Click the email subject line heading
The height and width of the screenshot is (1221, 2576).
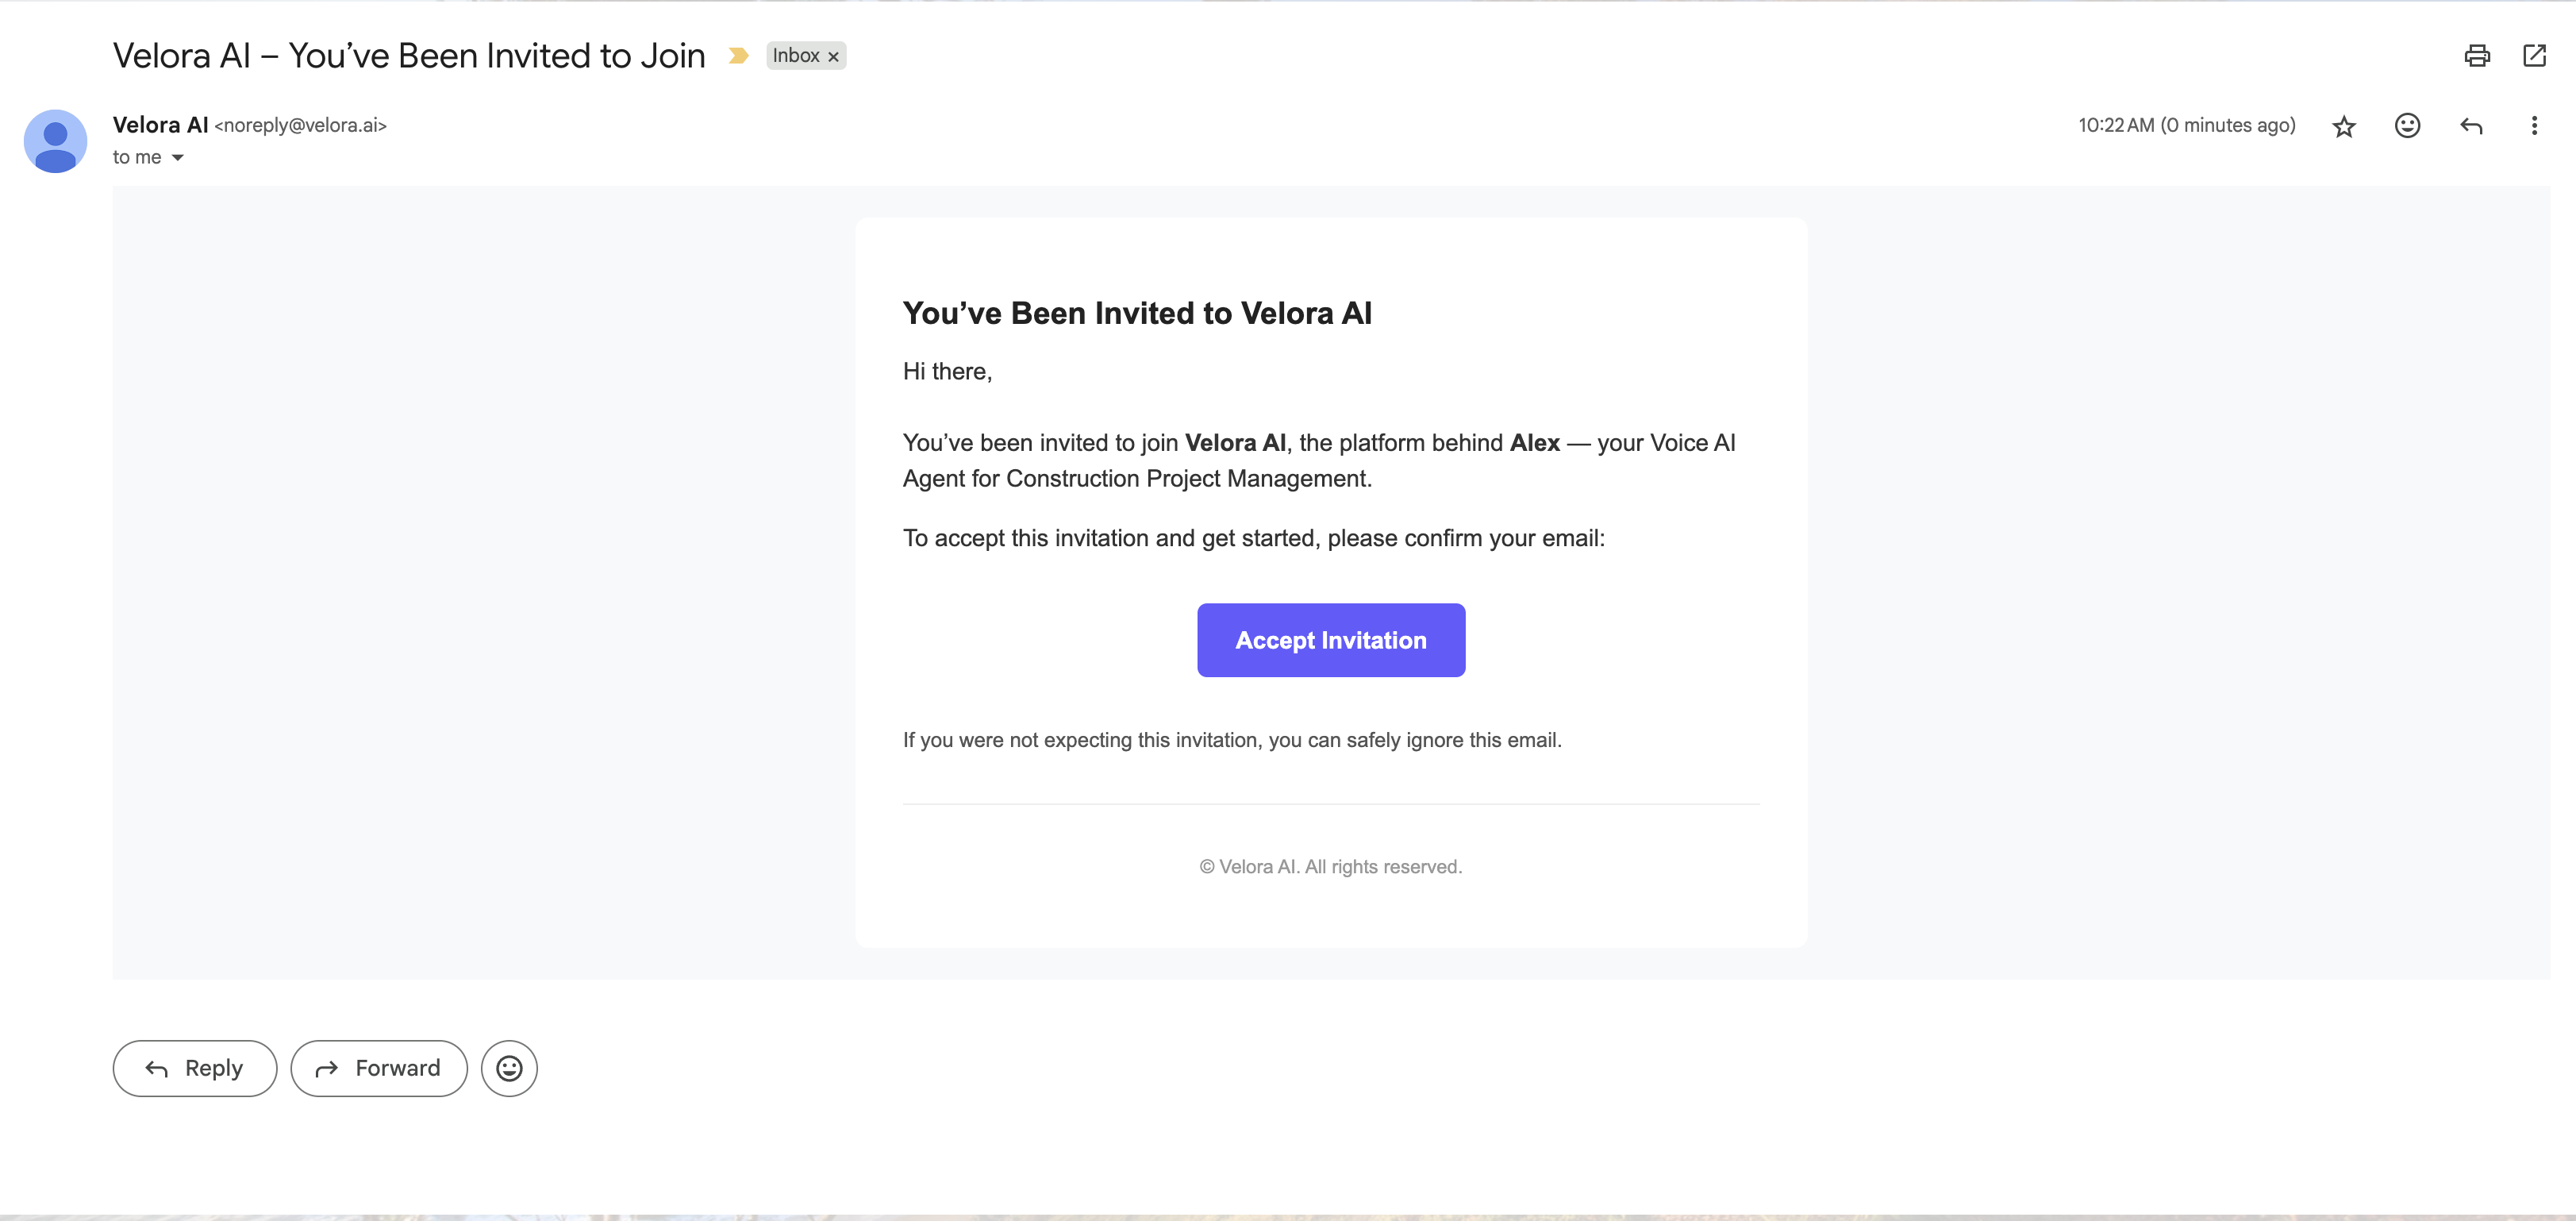point(409,56)
